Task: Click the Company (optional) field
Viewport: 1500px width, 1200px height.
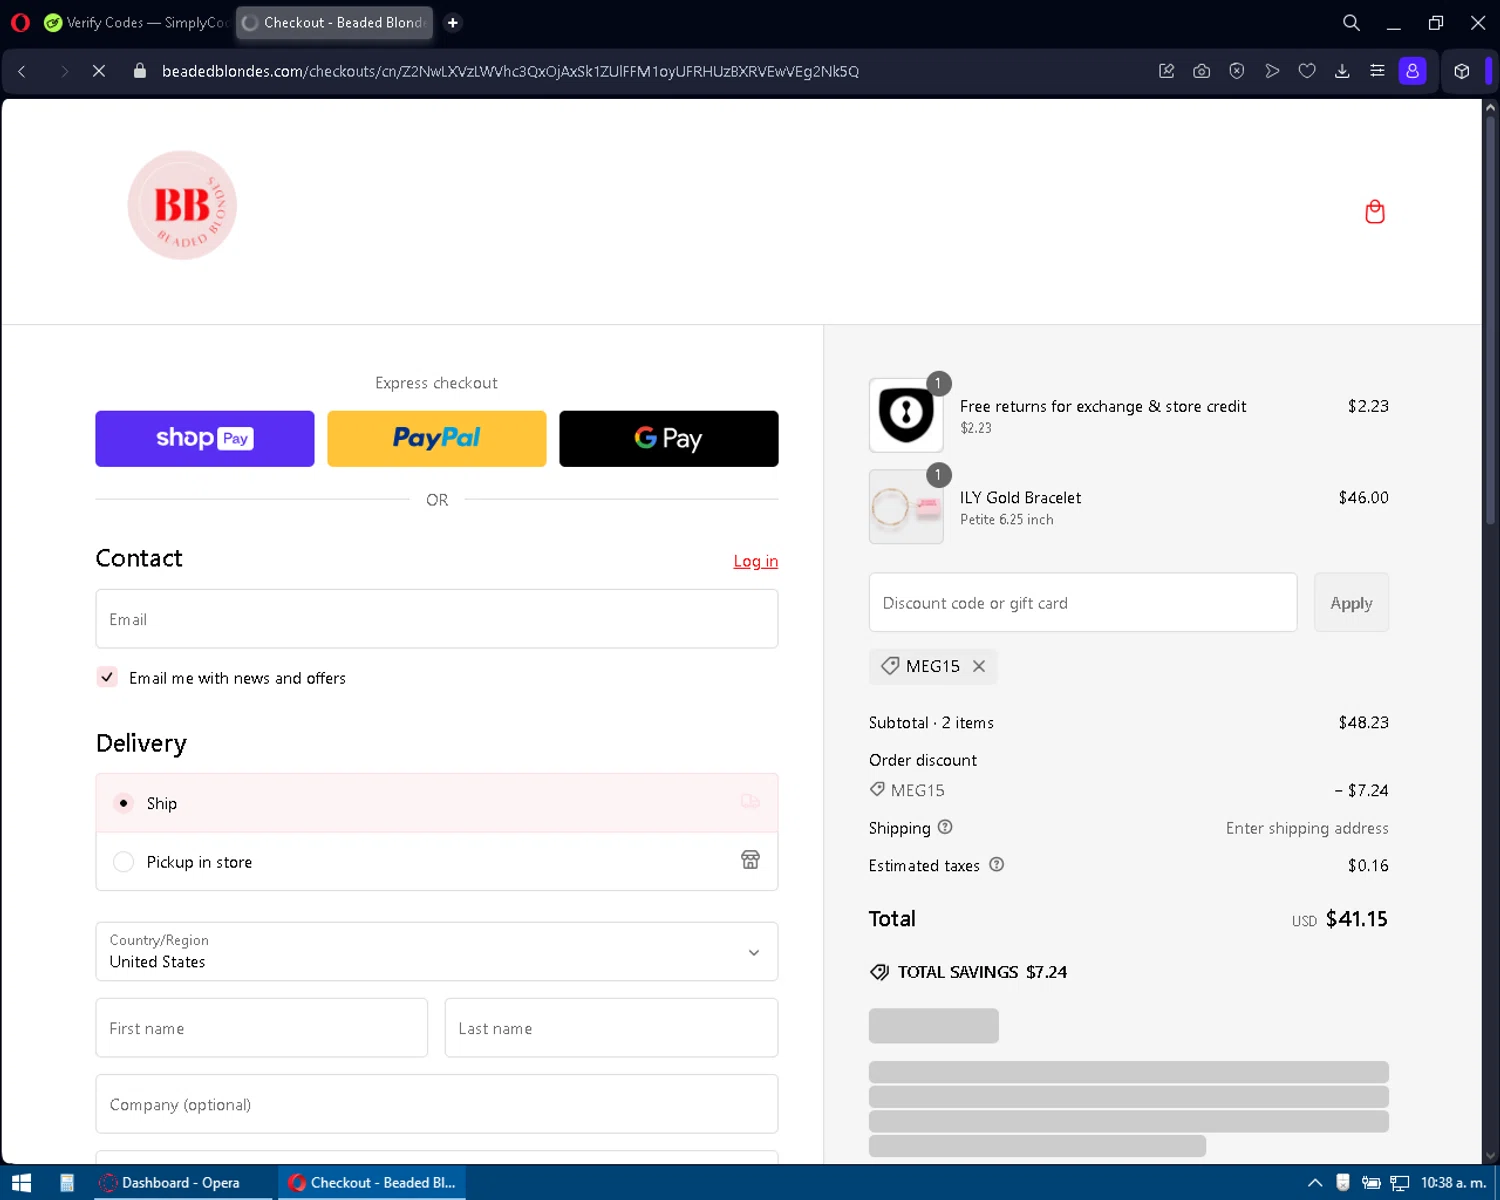Action: (x=437, y=1104)
